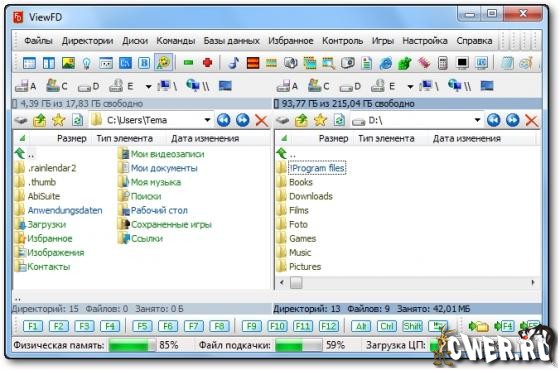Select drive C in the right panel
Image resolution: width=560 pixels, height=370 pixels.
(x=319, y=86)
